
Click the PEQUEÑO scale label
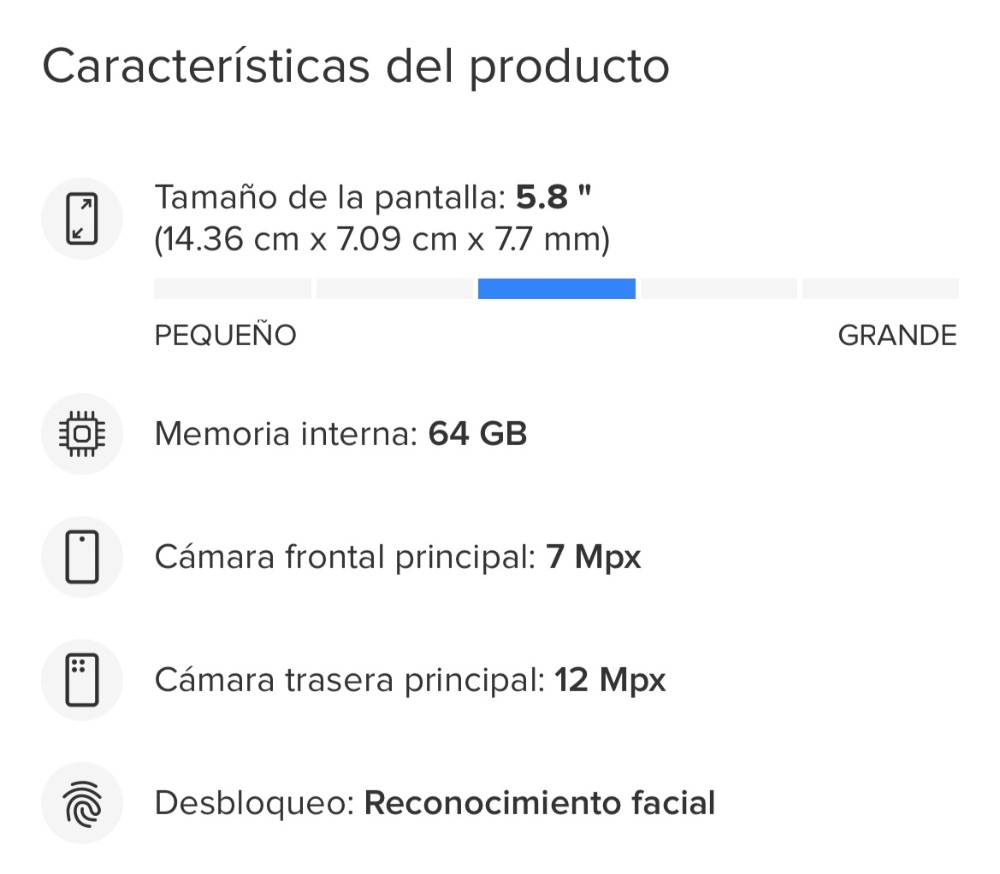(x=225, y=336)
